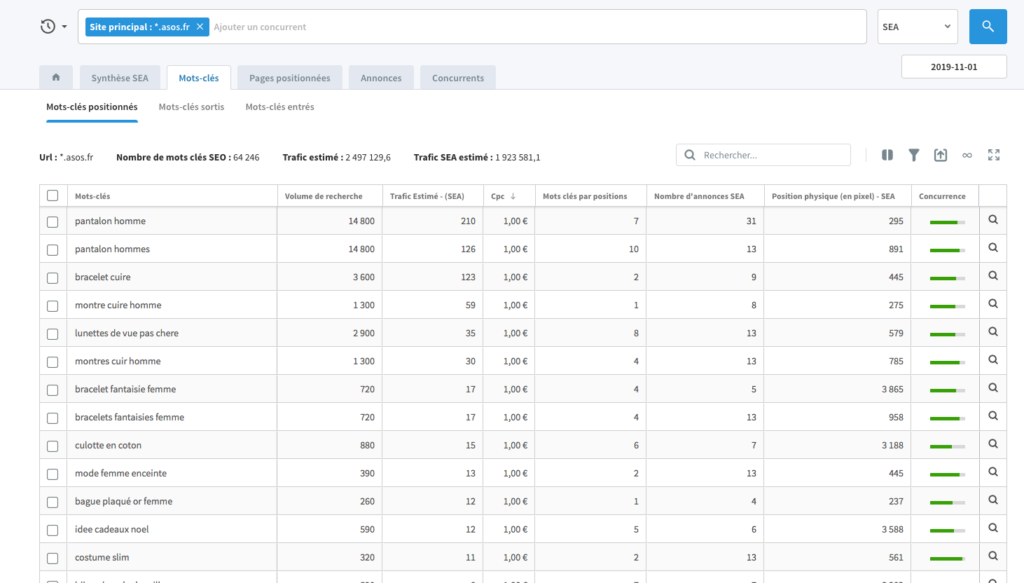
Task: Open the Mots-clés sortis sub-tab
Action: tap(191, 107)
